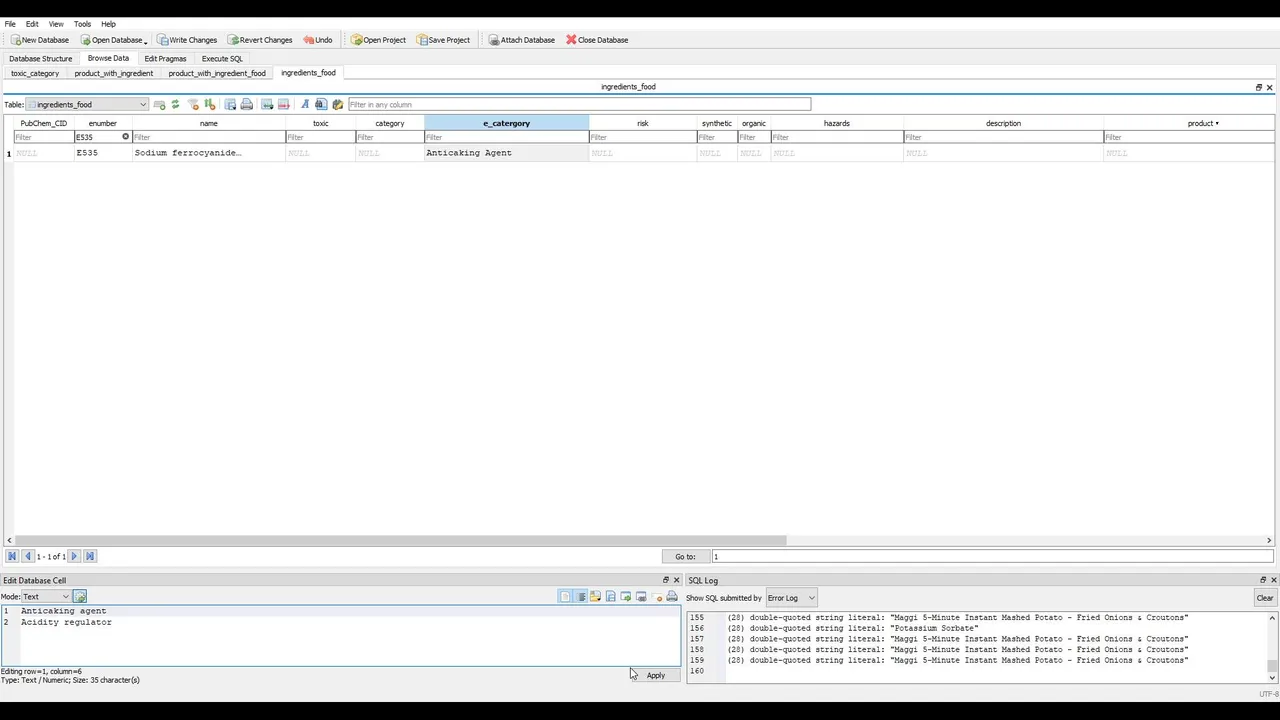
Task: Click the New Database toolbar icon
Action: [15, 40]
